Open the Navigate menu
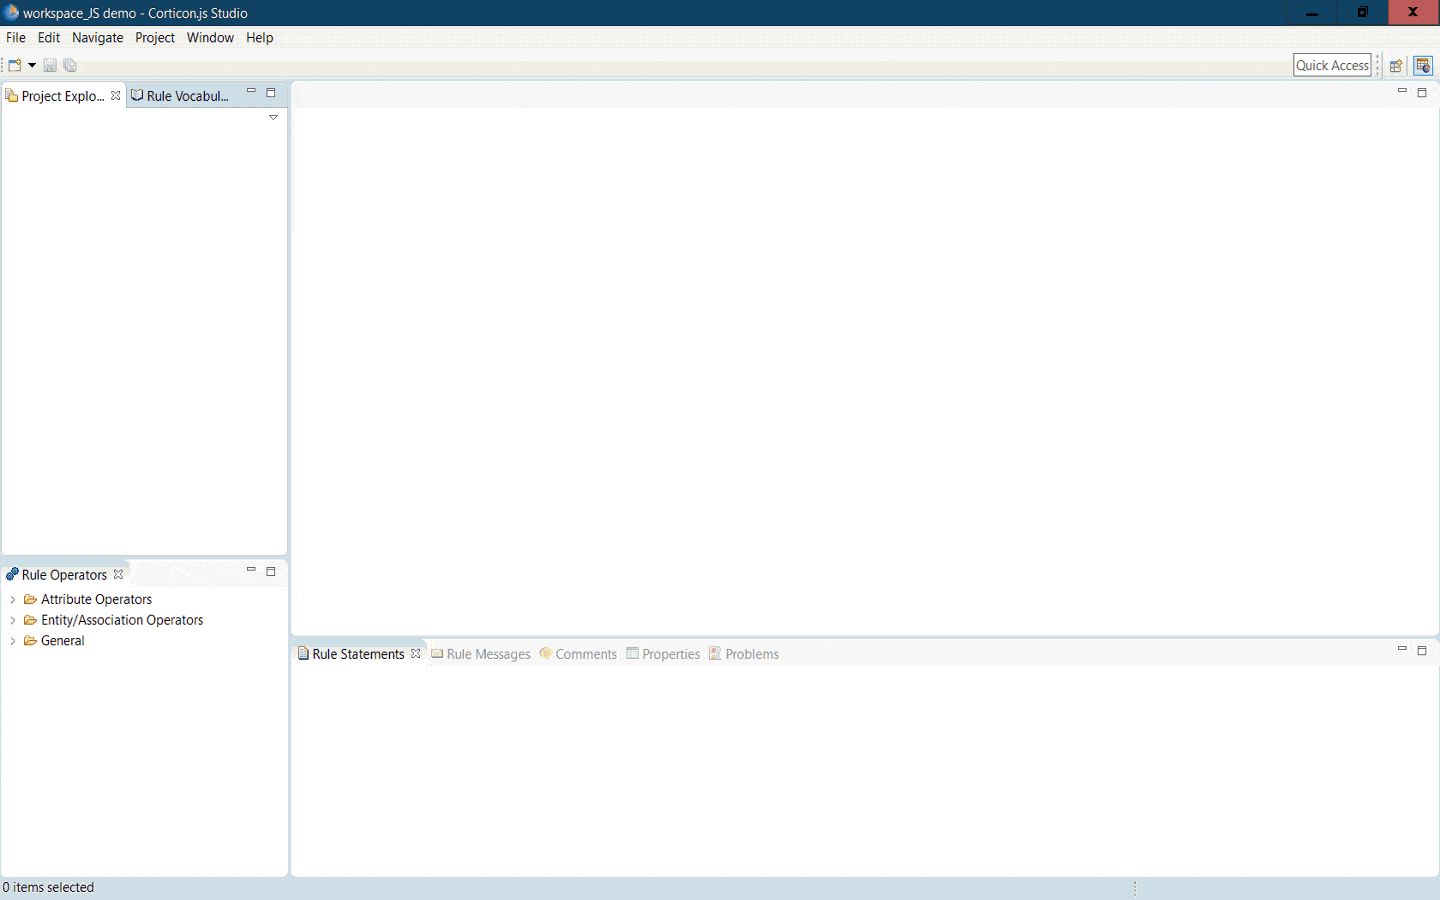This screenshot has width=1440, height=900. [x=97, y=38]
